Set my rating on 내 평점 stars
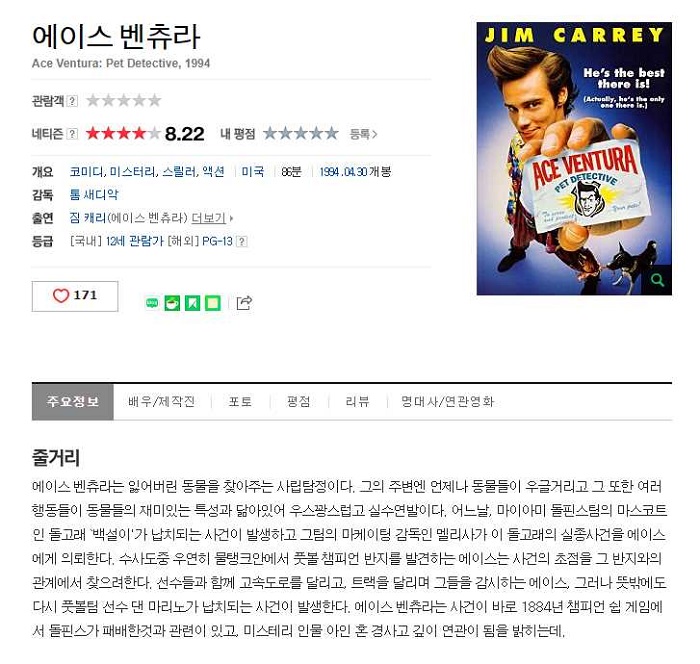700x664 pixels. point(300,134)
